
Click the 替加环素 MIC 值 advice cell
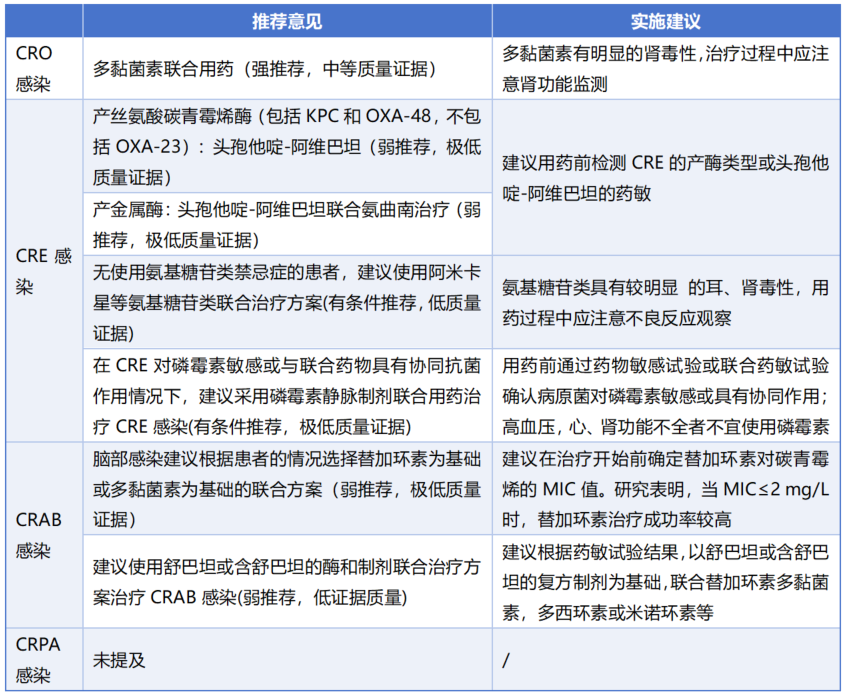[667, 489]
